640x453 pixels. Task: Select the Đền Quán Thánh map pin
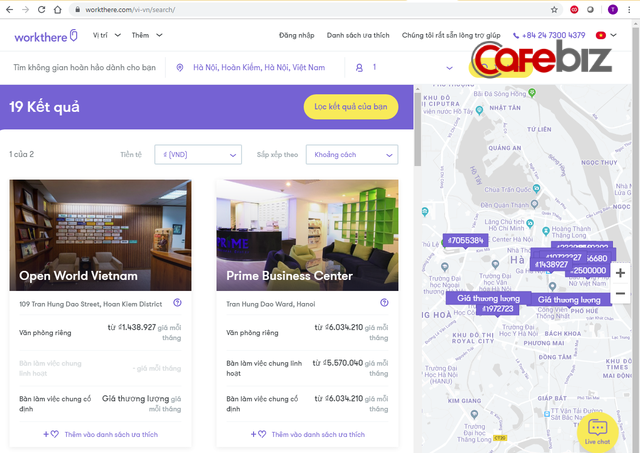click(x=534, y=204)
